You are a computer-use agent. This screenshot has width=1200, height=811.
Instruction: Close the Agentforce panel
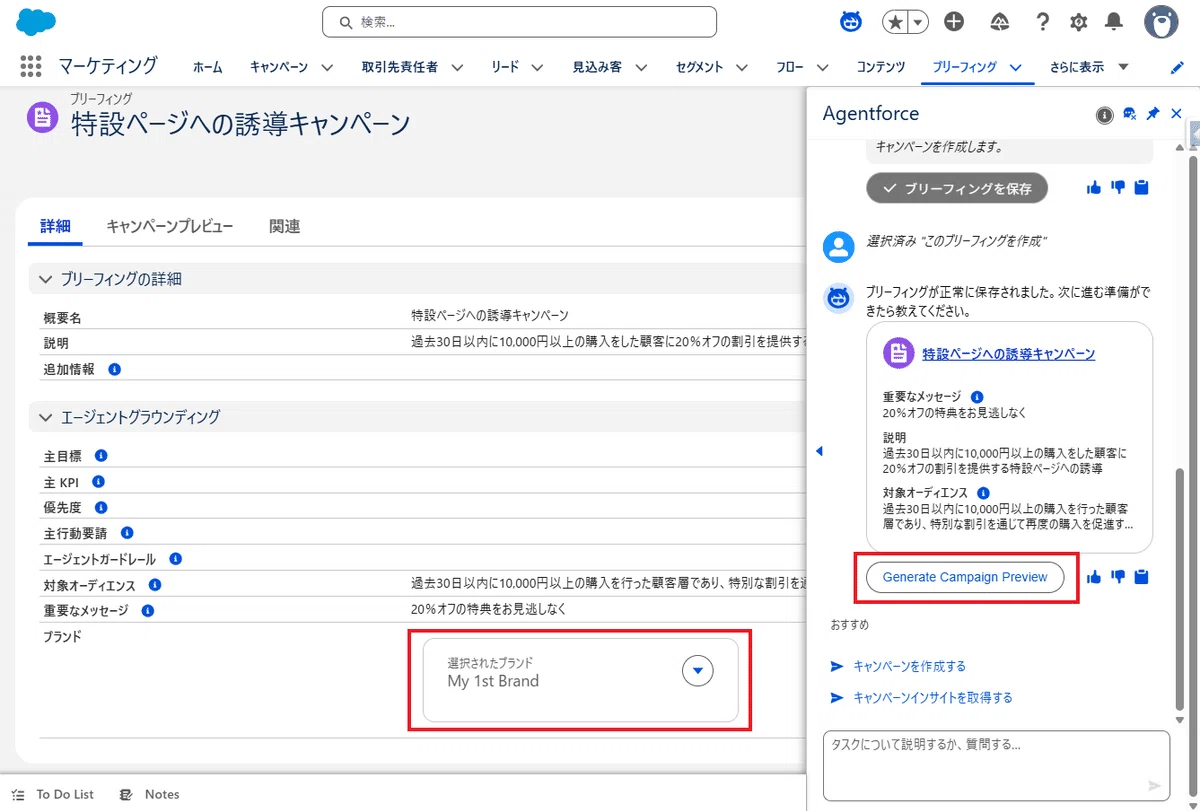(1176, 114)
